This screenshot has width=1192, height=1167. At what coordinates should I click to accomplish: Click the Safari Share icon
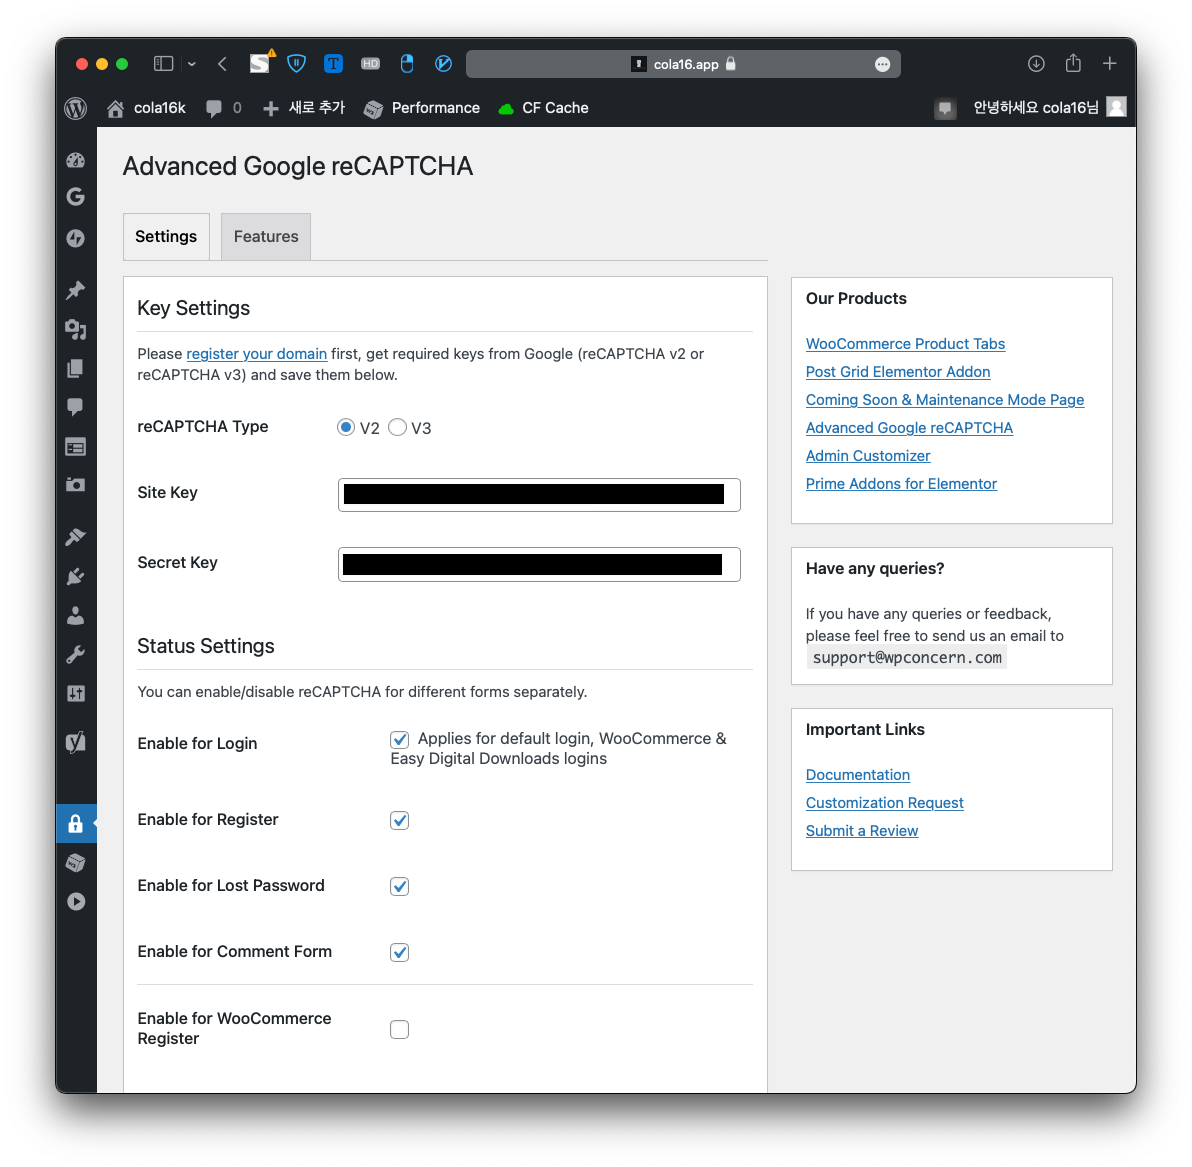pyautogui.click(x=1073, y=64)
